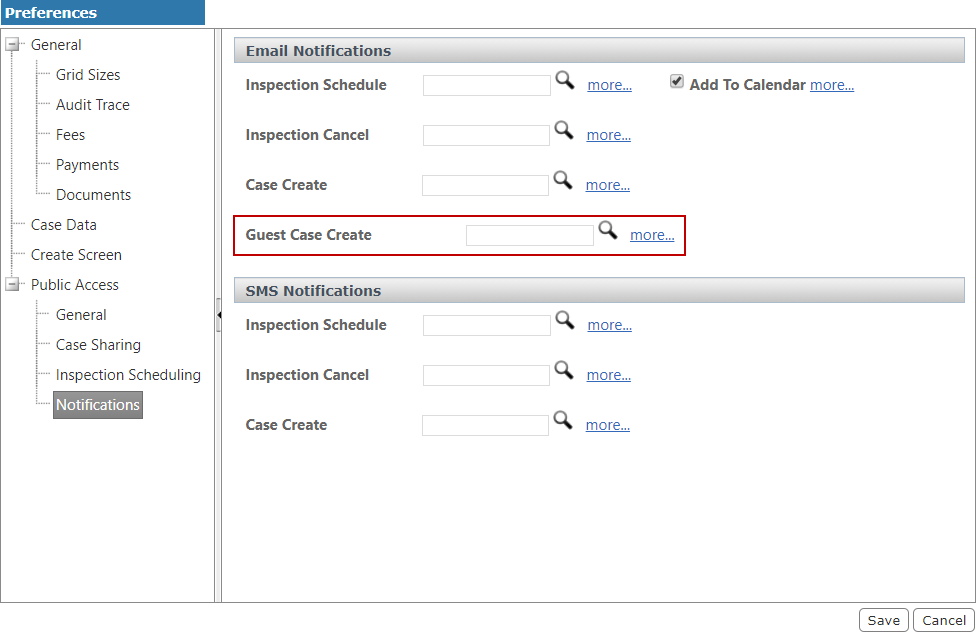Click search icon for Email Inspection Schedule

pyautogui.click(x=565, y=81)
